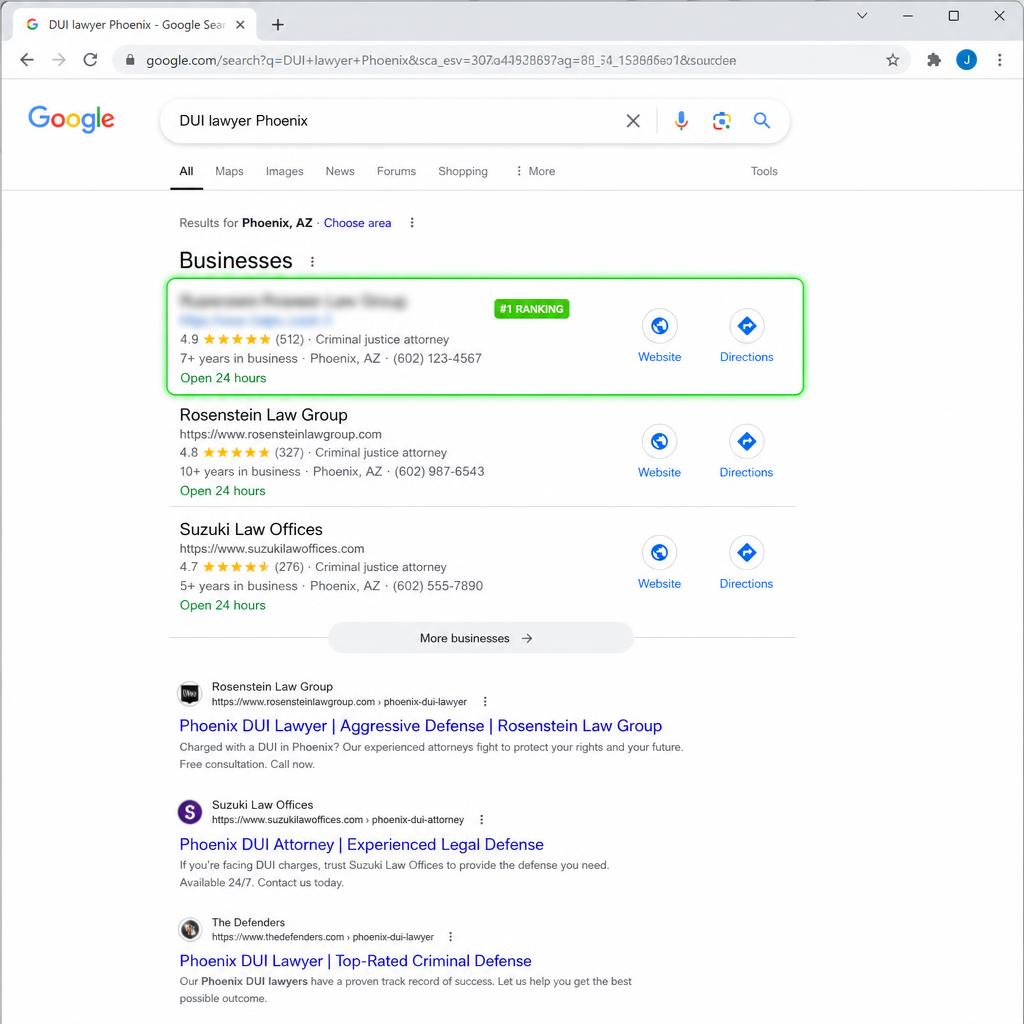
Task: Open options dots for Rosenstein result
Action: pyautogui.click(x=485, y=701)
